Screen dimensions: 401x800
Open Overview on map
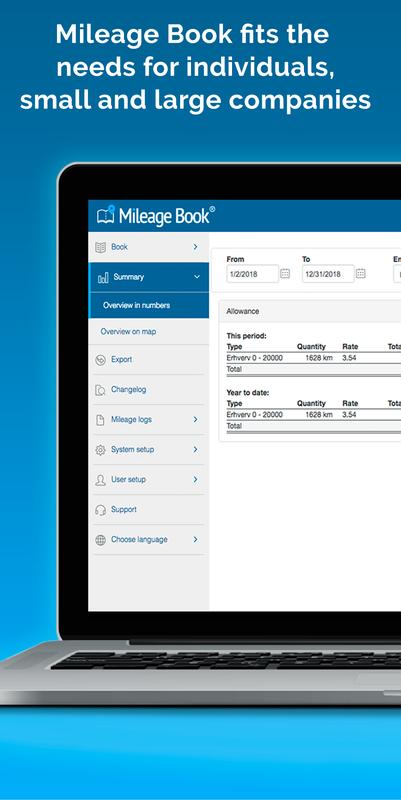(x=148, y=332)
